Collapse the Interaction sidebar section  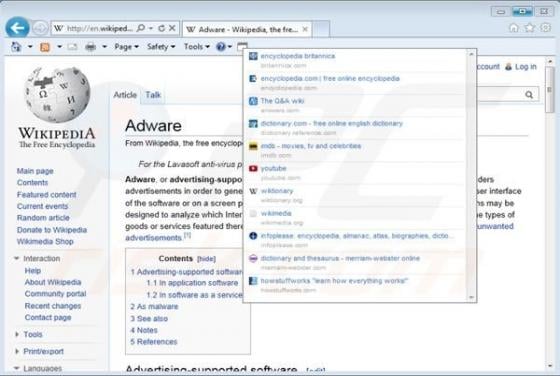pos(16,258)
